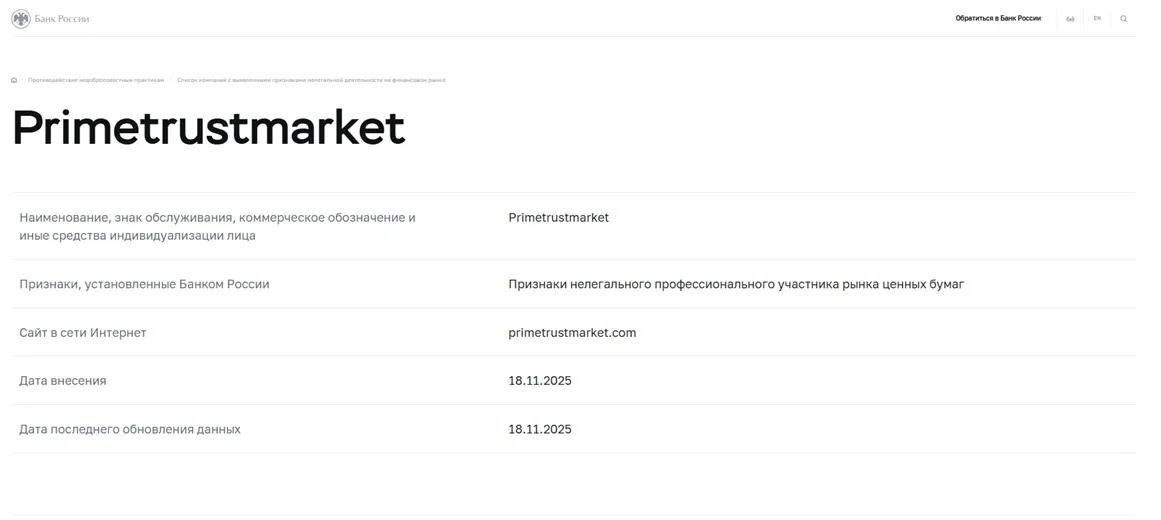
Task: Go to homepage via breadcrumb house icon
Action: pyautogui.click(x=14, y=80)
